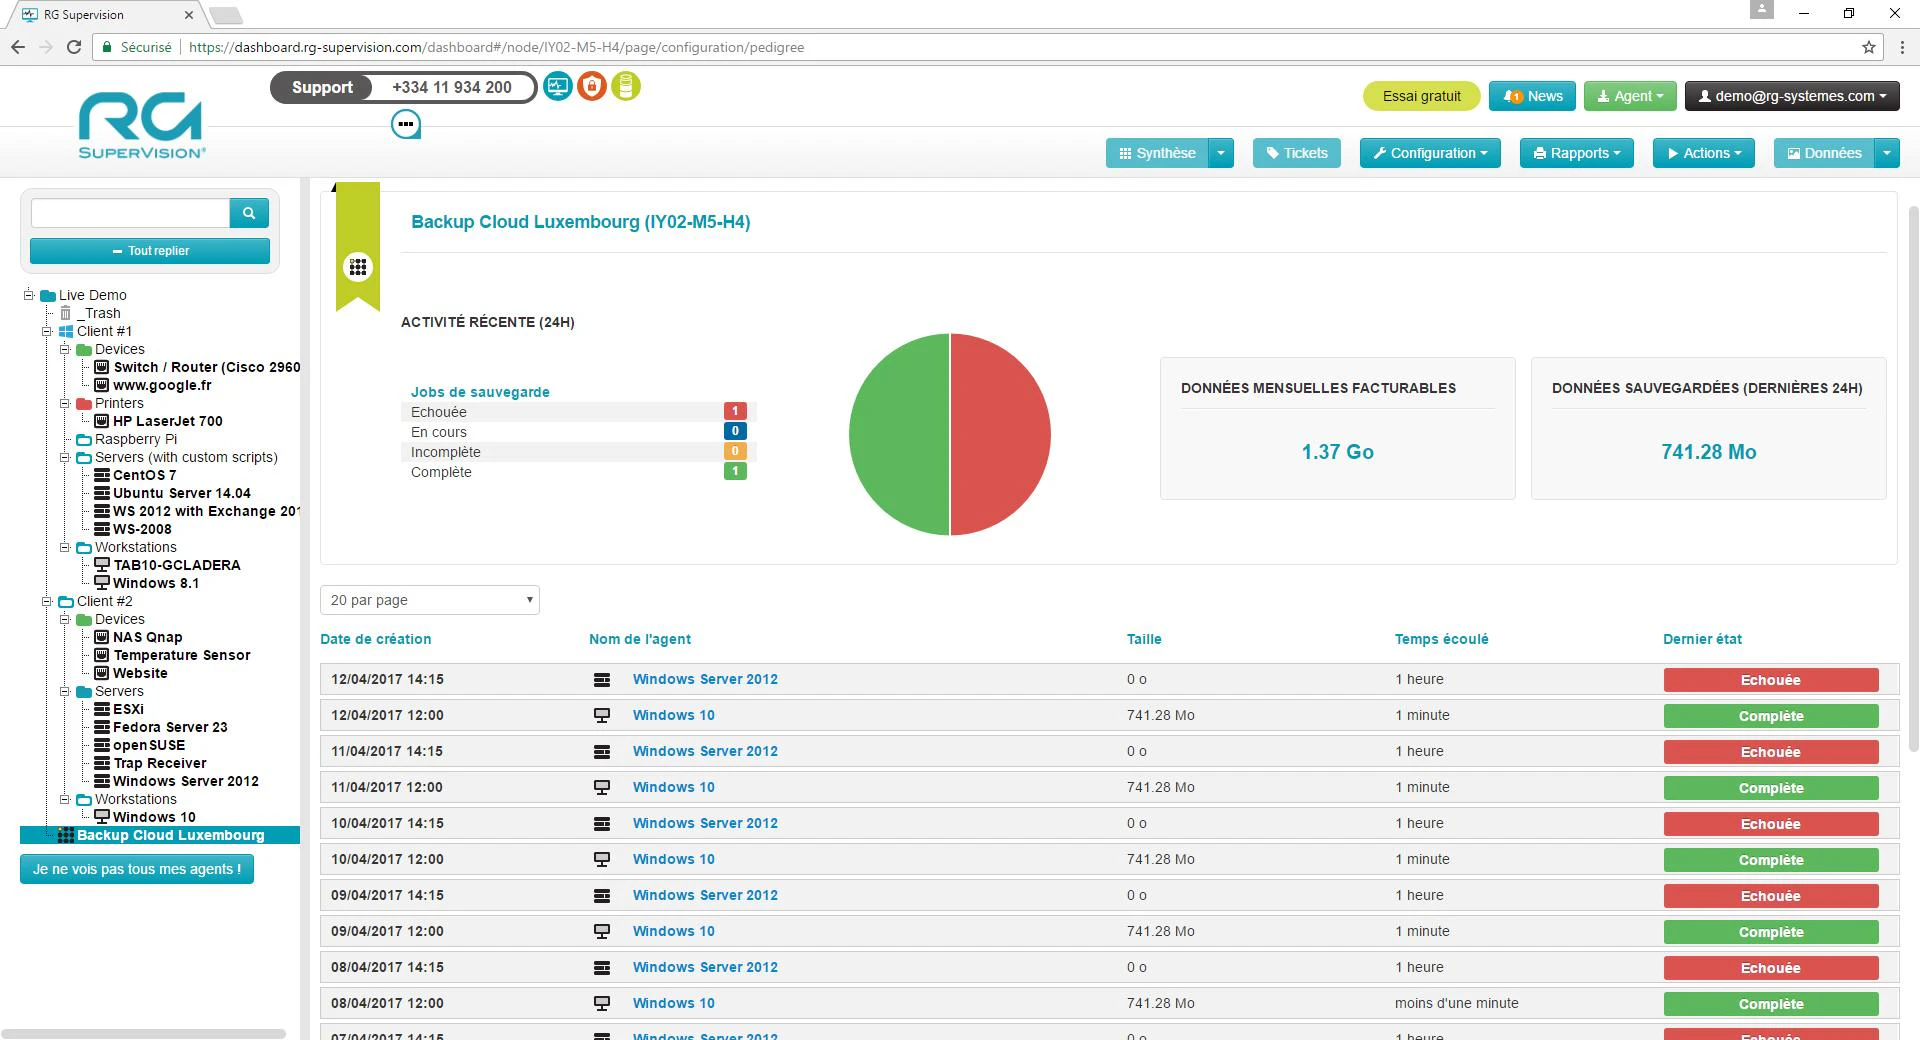This screenshot has height=1040, width=1920.
Task: Open the Données dropdown arrow
Action: [1886, 153]
